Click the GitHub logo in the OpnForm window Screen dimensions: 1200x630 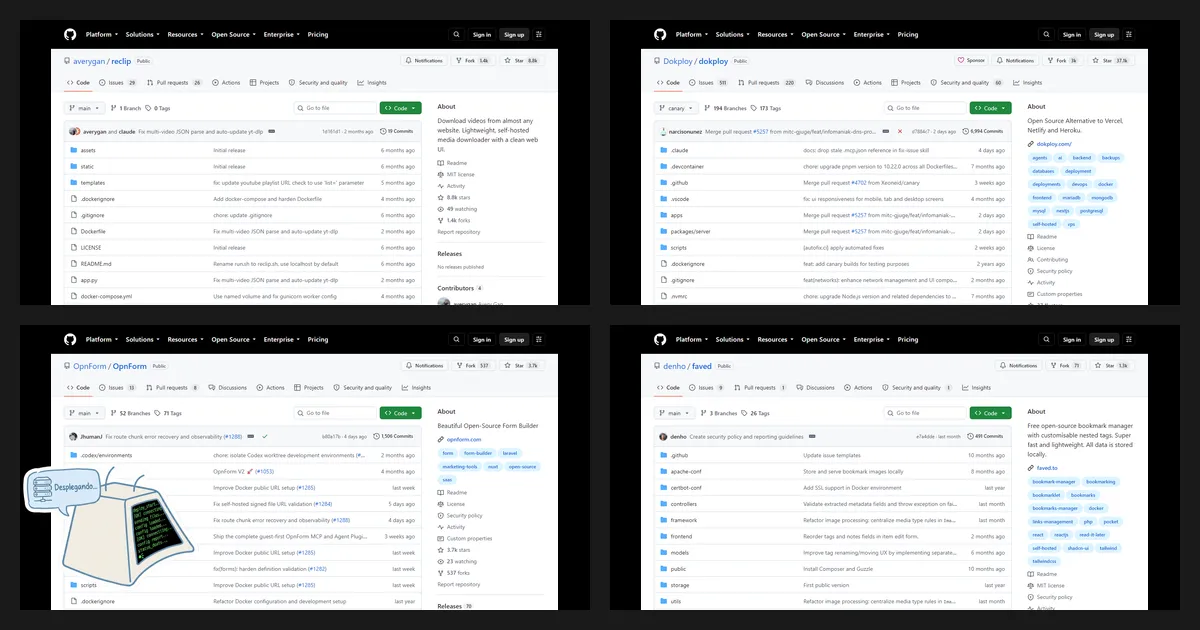tap(70, 339)
